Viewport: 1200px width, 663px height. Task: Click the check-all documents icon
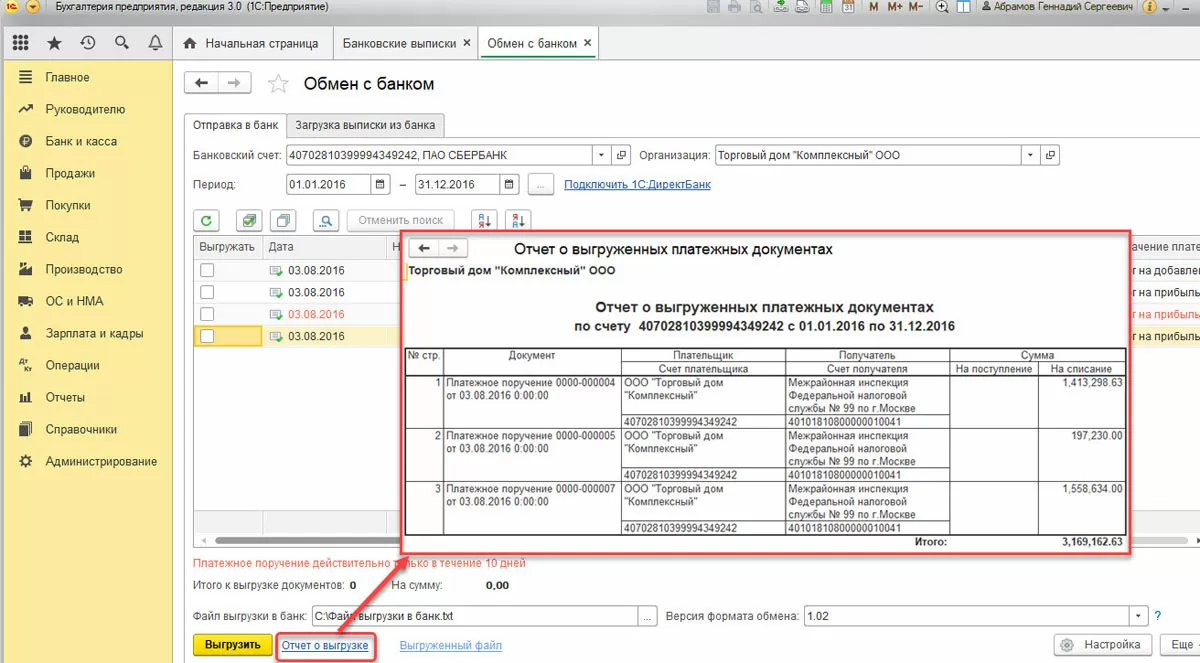[249, 220]
